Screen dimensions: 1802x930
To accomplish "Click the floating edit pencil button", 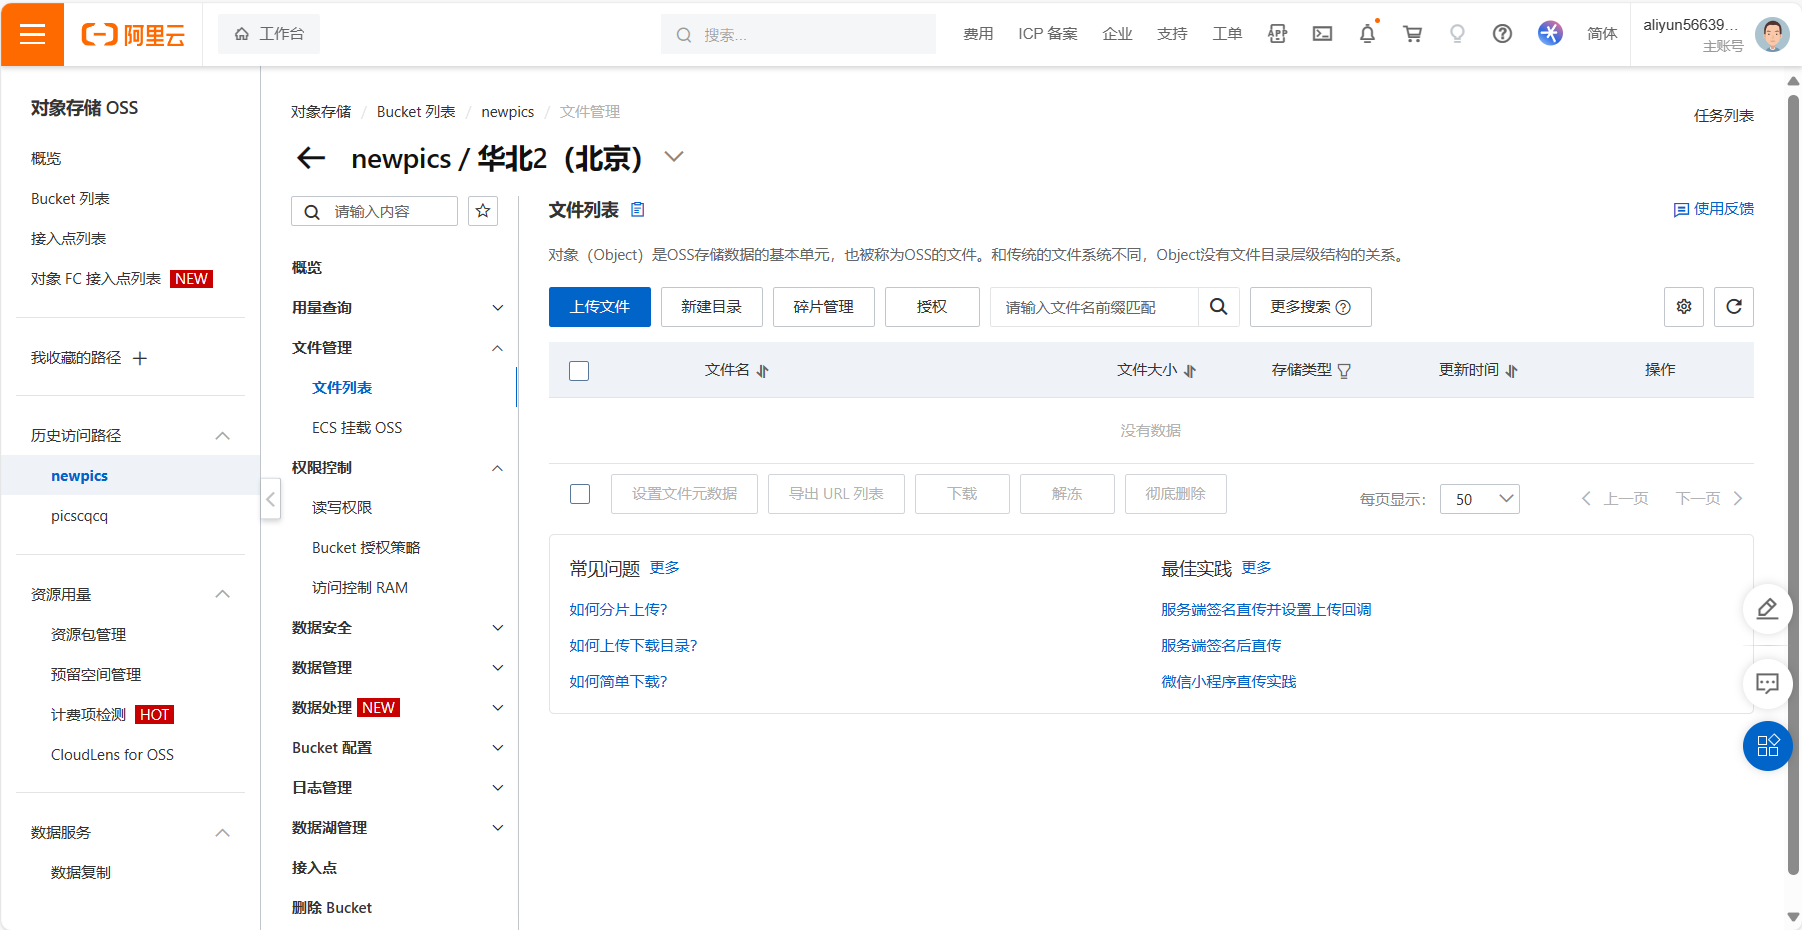I will click(1767, 608).
